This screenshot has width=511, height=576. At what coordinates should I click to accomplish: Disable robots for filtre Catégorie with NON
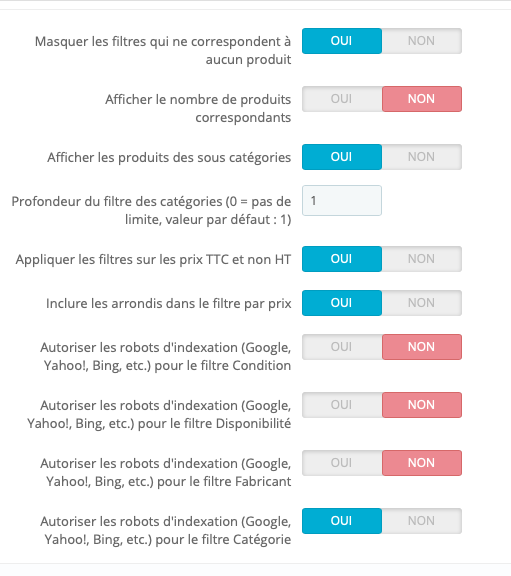coord(422,521)
